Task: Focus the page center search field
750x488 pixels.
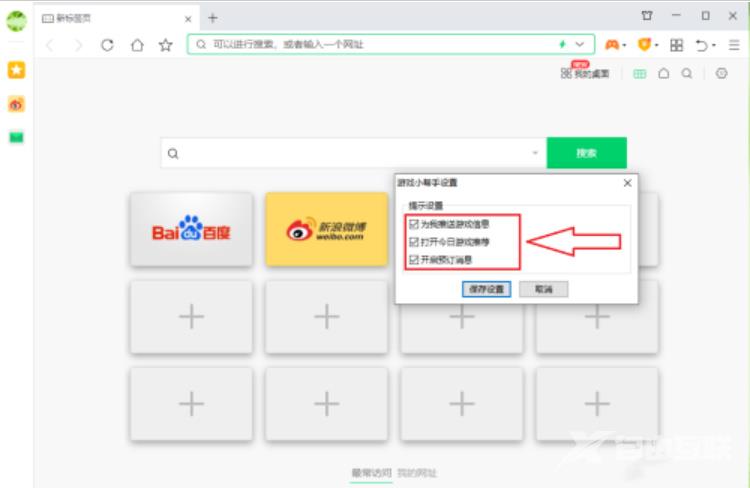Action: pos(354,153)
